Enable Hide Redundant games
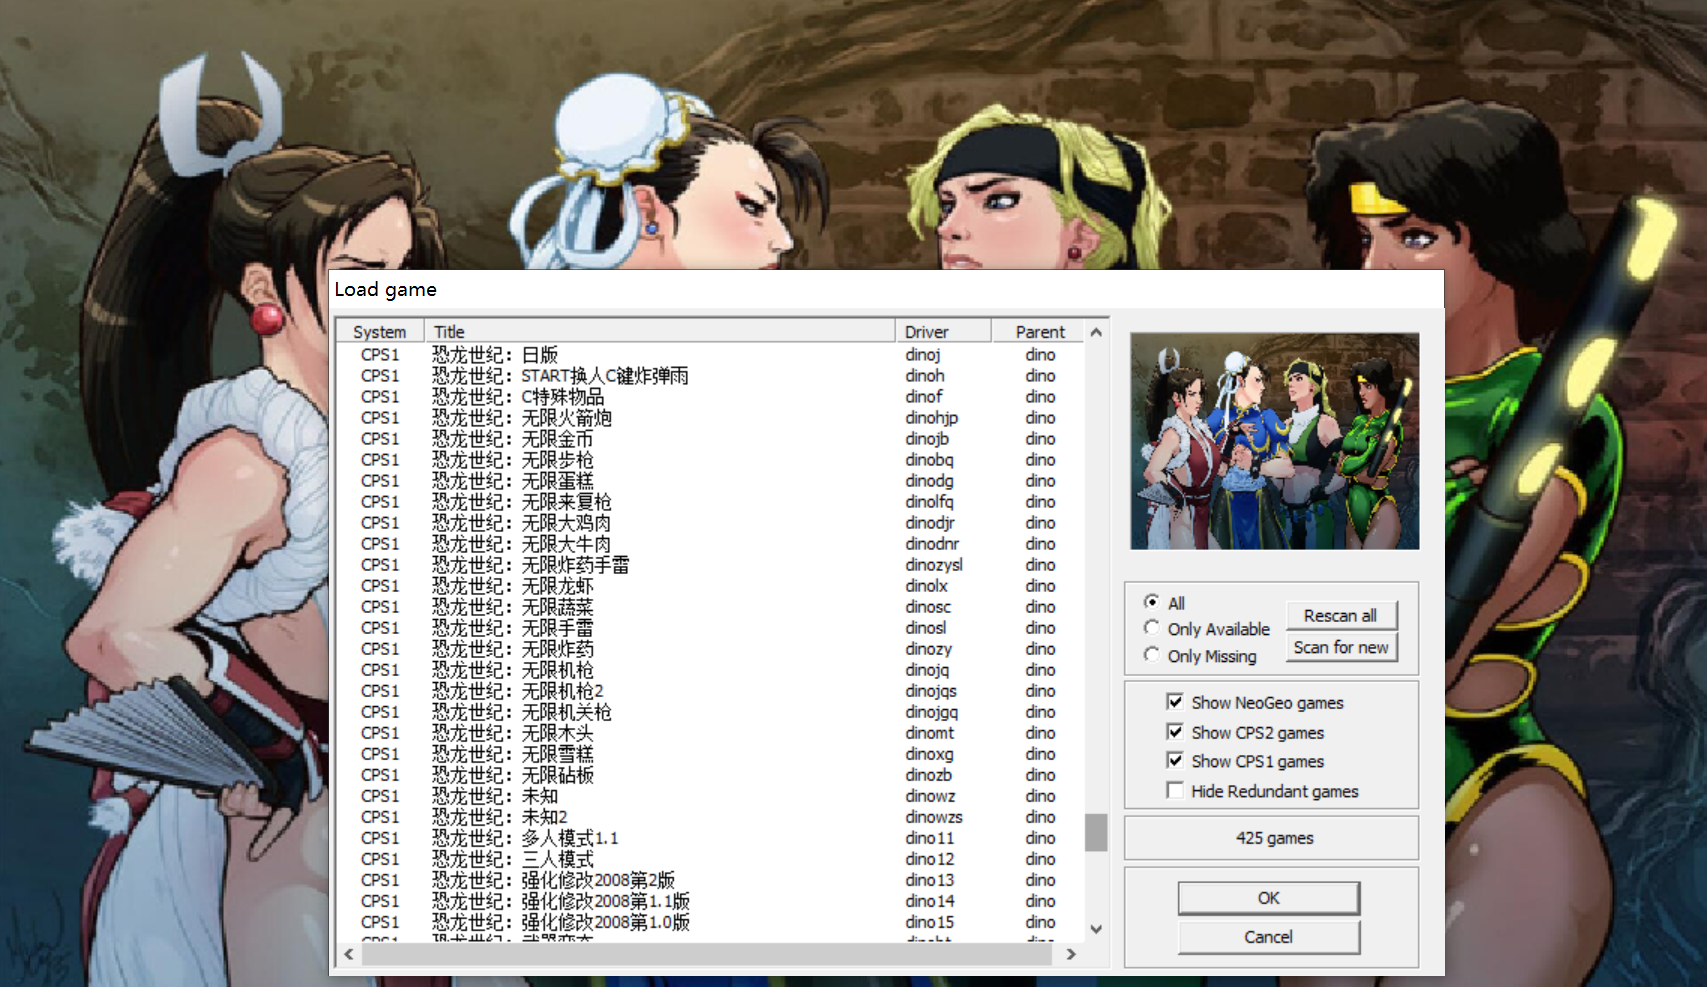Image resolution: width=1707 pixels, height=987 pixels. coord(1175,790)
